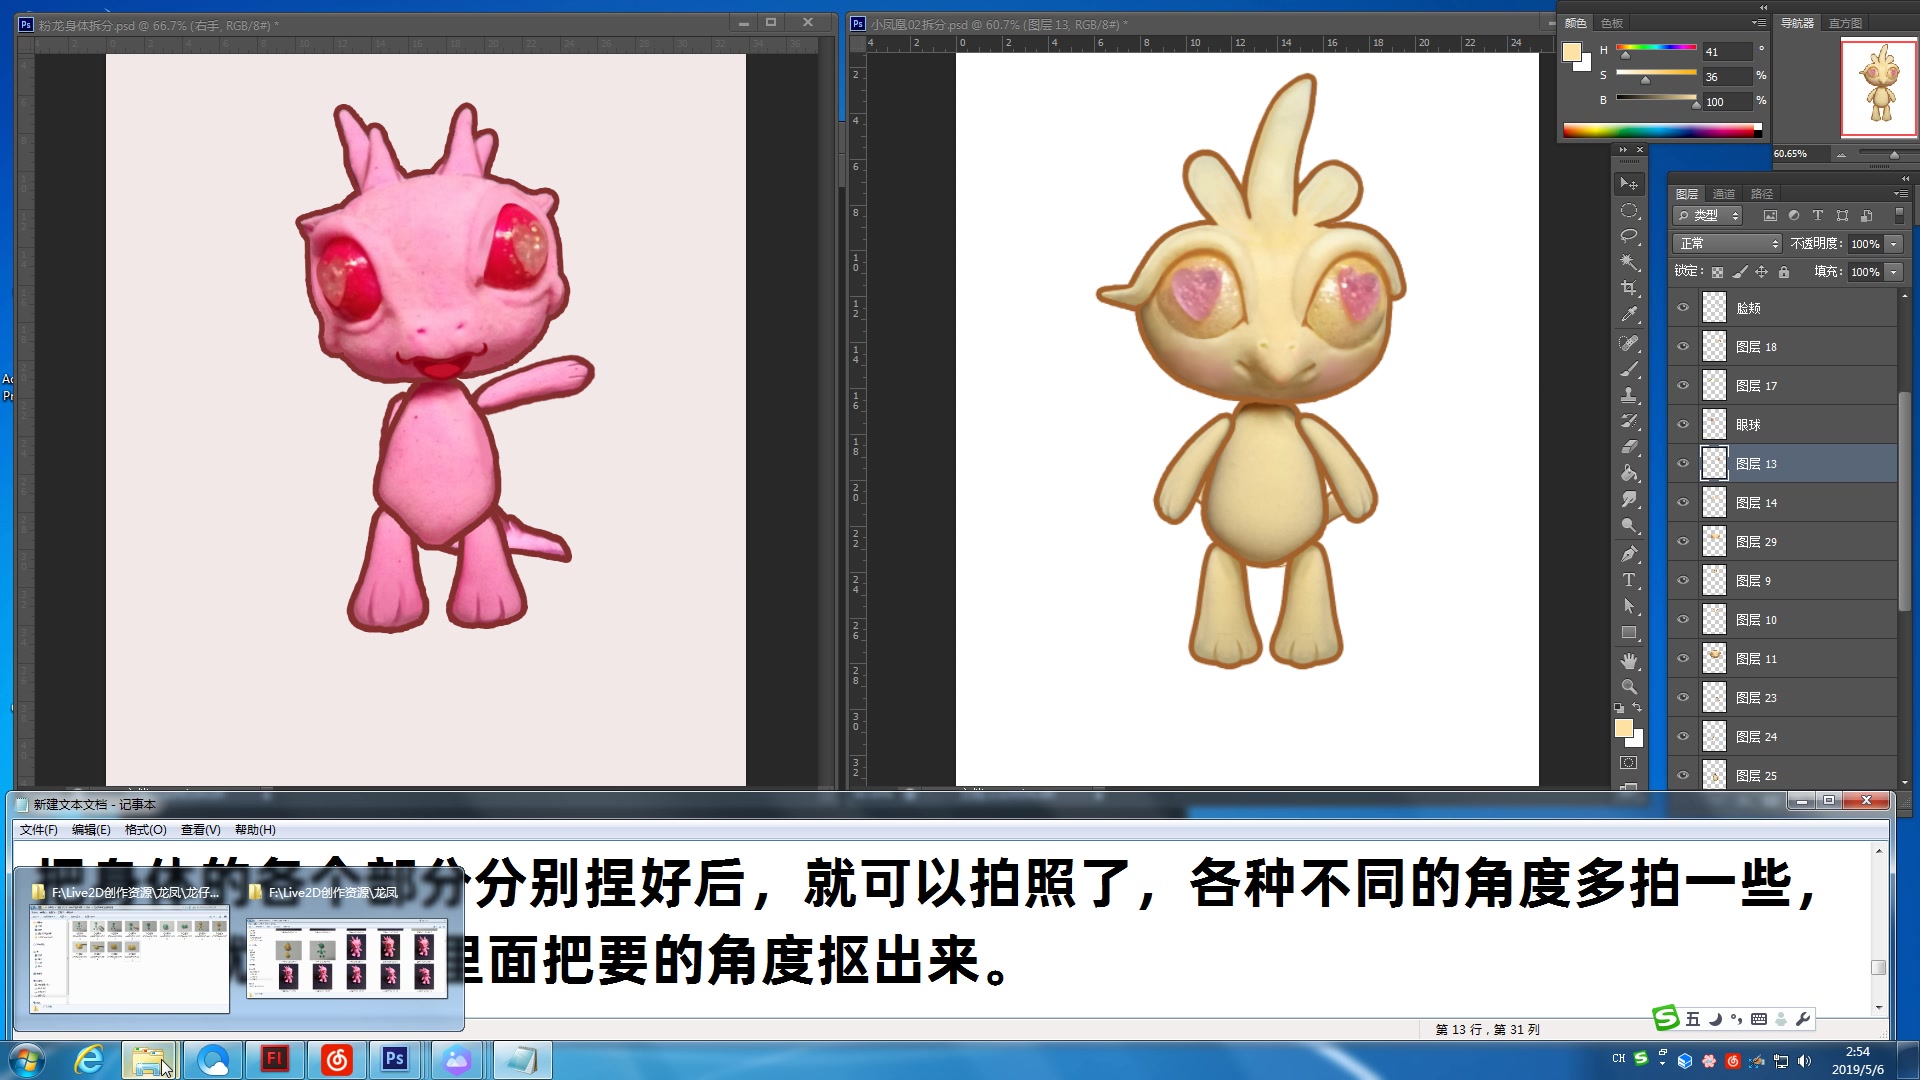Select the Type tool in the toolbox
Viewport: 1920px width, 1080px height.
[1629, 580]
